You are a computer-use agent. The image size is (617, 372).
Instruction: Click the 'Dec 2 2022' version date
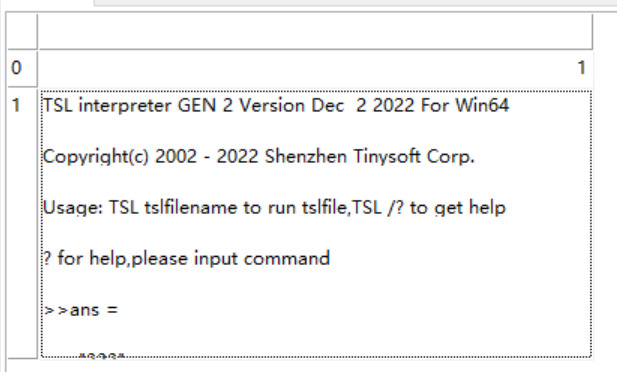coord(362,105)
